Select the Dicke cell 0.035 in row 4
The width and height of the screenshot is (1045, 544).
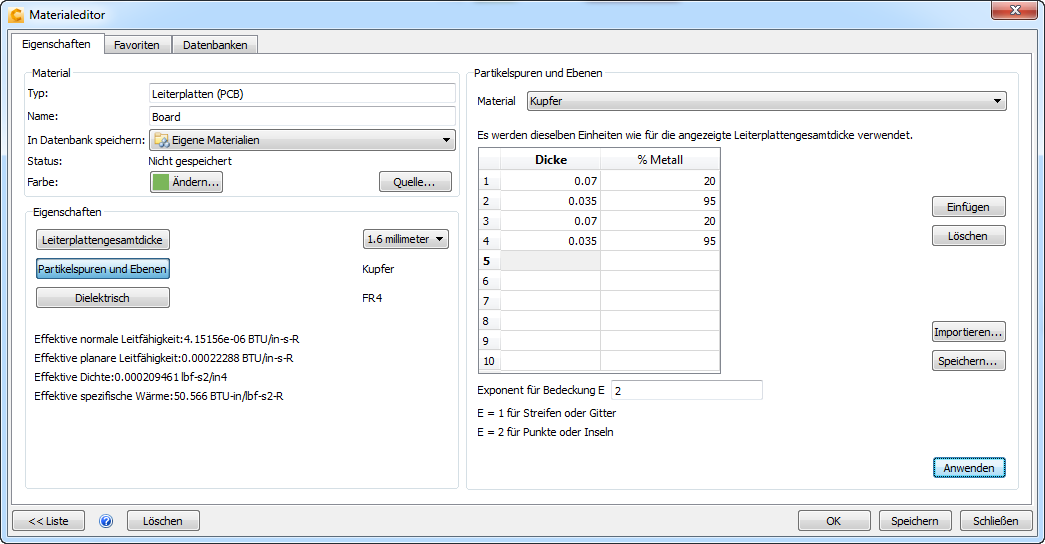(550, 241)
